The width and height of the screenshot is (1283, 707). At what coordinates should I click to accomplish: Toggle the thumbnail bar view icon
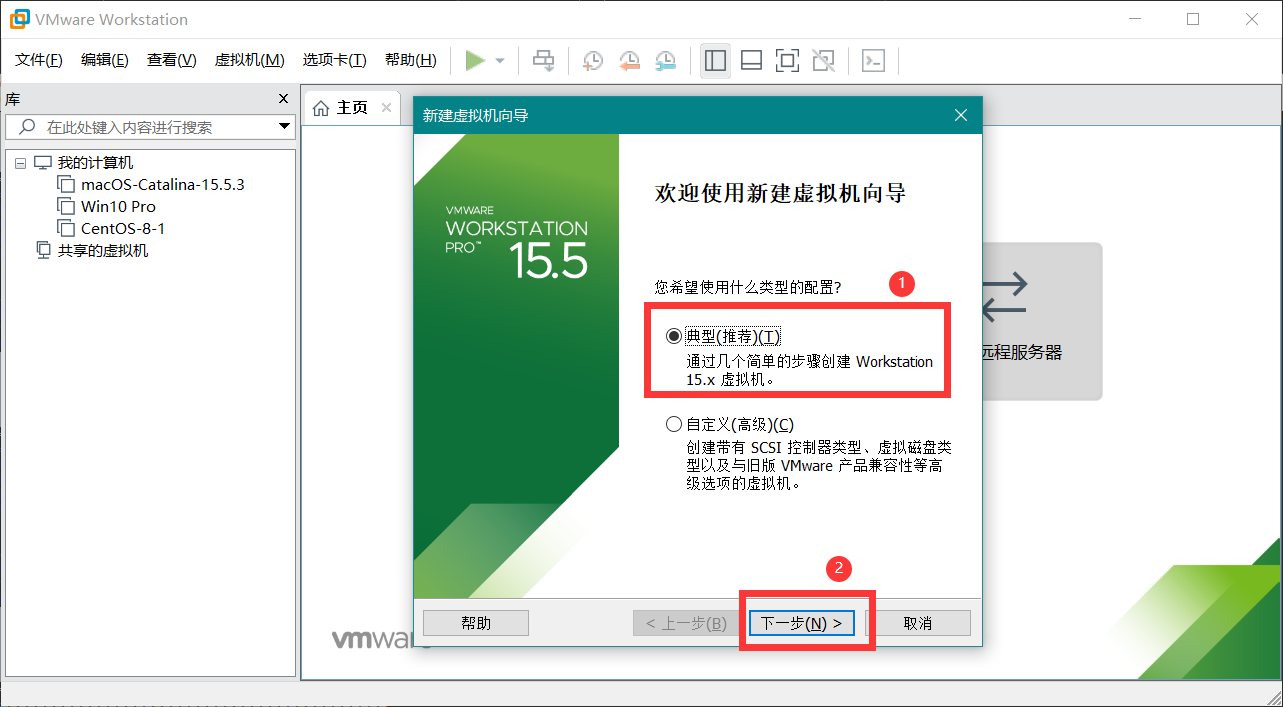coord(751,61)
